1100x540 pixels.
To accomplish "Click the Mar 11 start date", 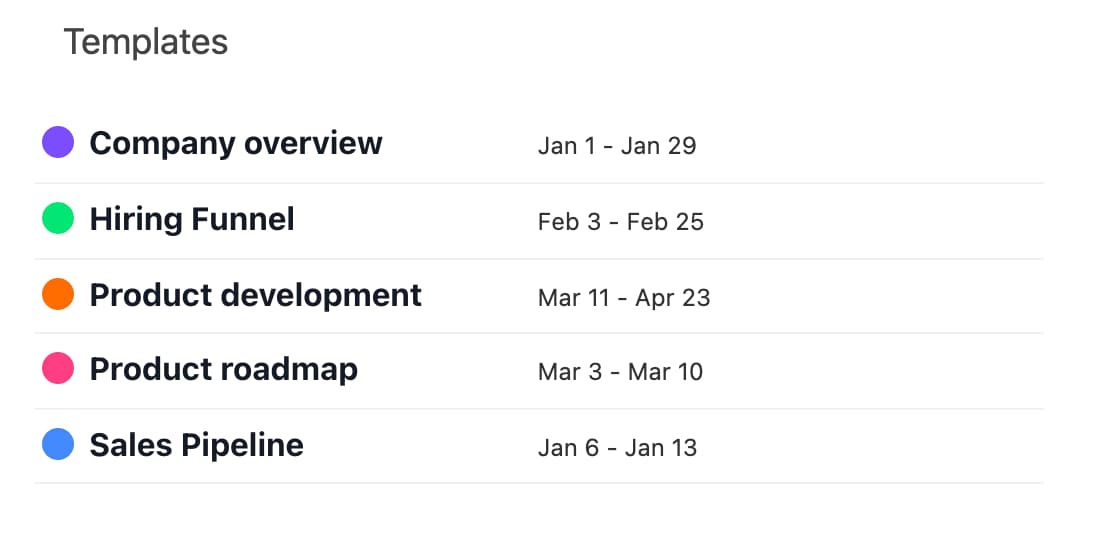I will click(573, 298).
